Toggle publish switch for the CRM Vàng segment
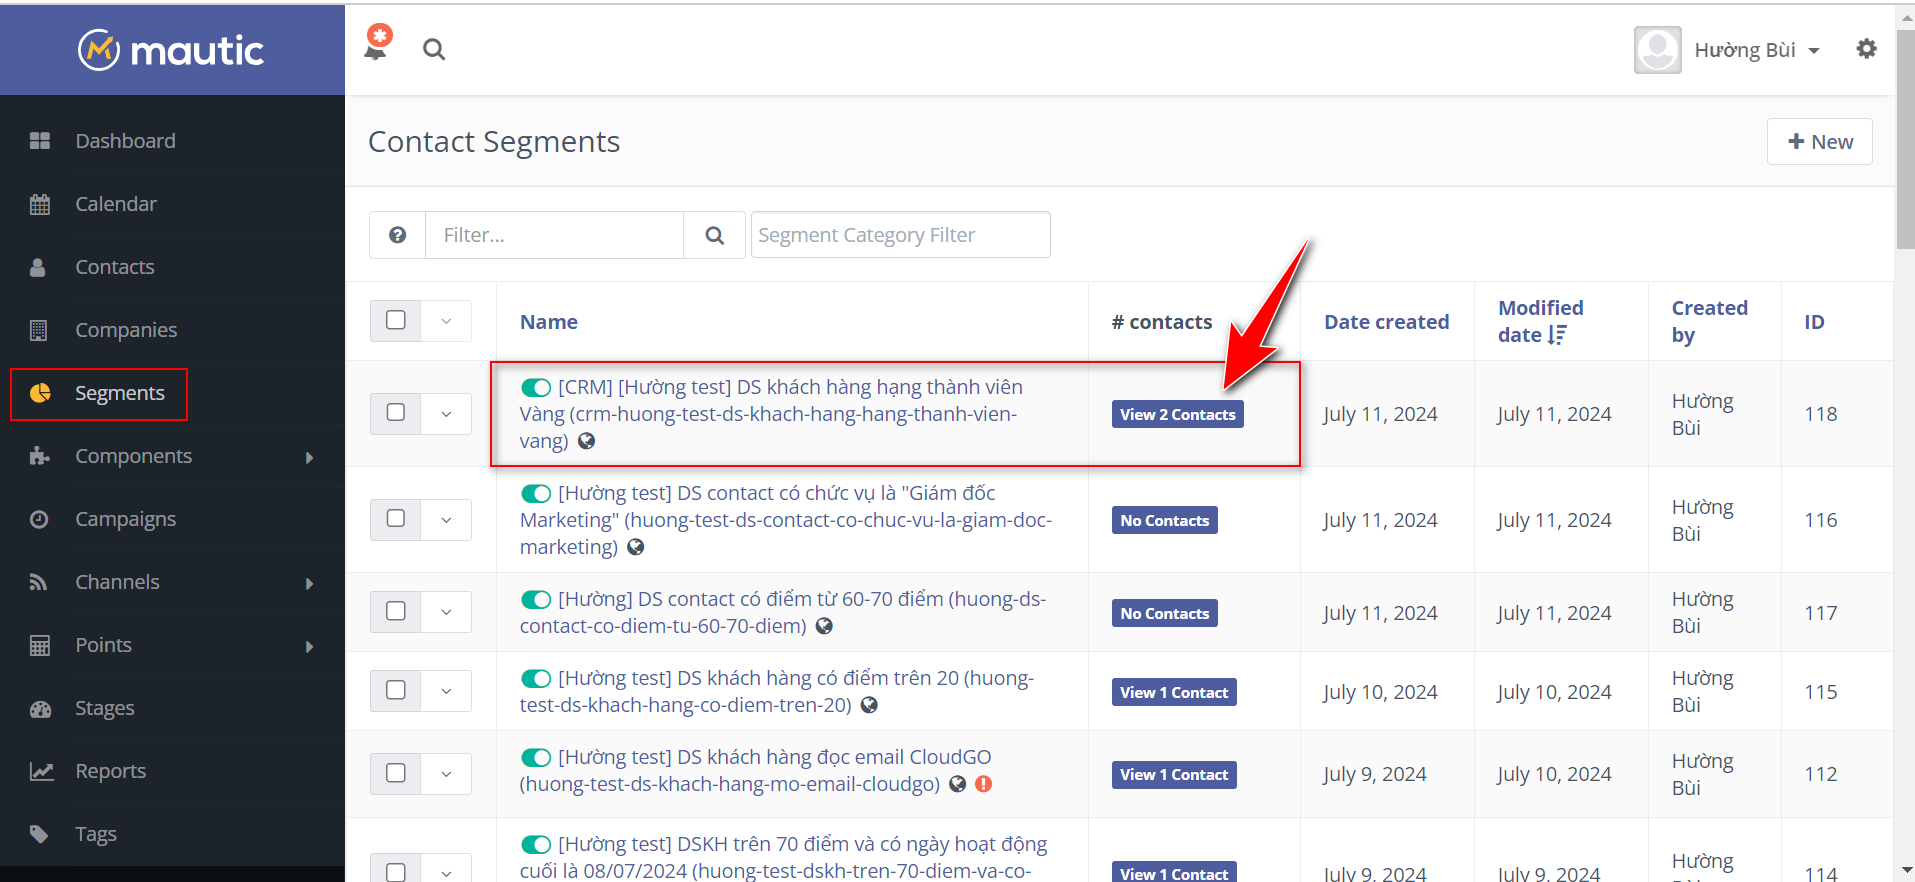Image resolution: width=1915 pixels, height=882 pixels. coord(536,387)
